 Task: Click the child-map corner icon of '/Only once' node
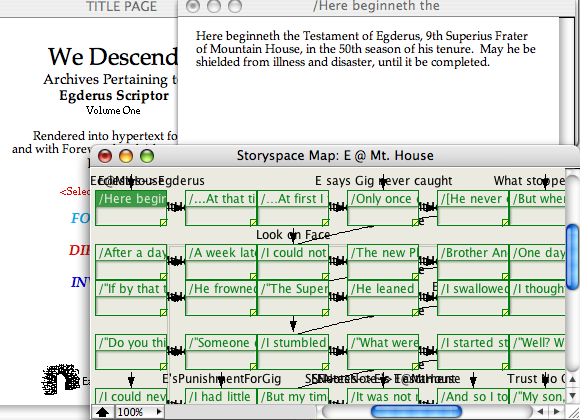[x=415, y=222]
